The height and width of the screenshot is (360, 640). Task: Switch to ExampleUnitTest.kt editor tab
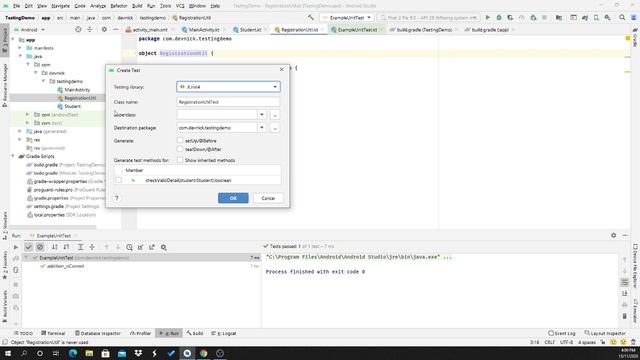[356, 30]
